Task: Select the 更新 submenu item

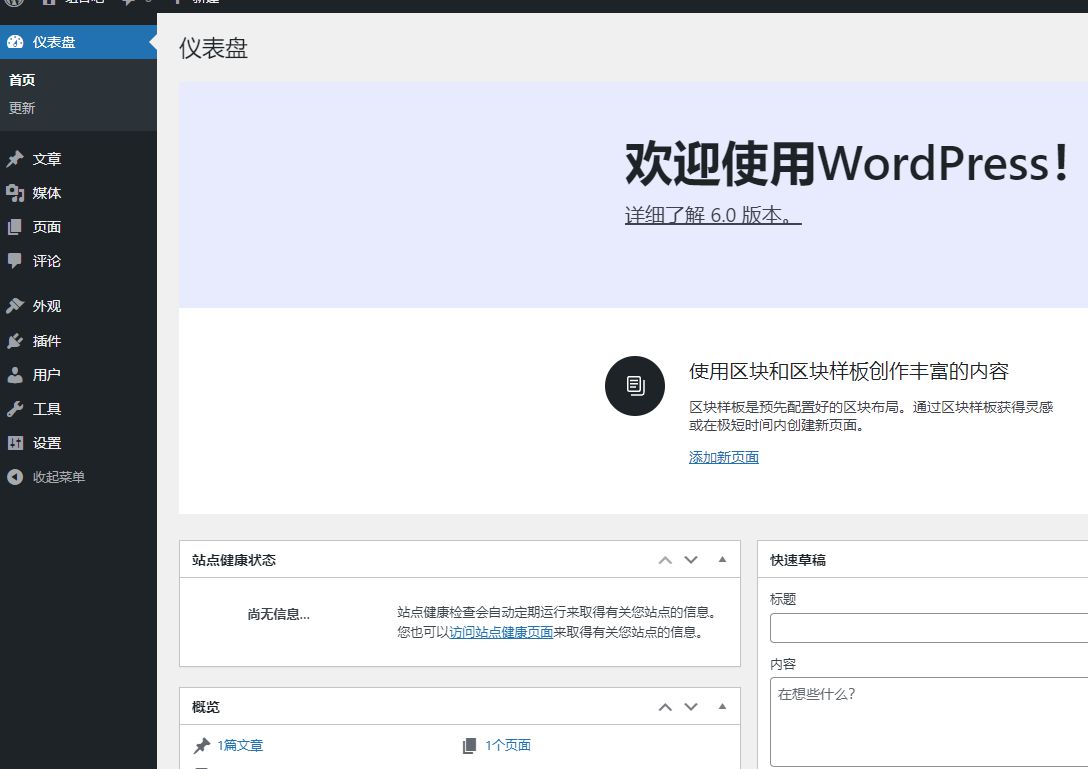Action: coord(22,108)
